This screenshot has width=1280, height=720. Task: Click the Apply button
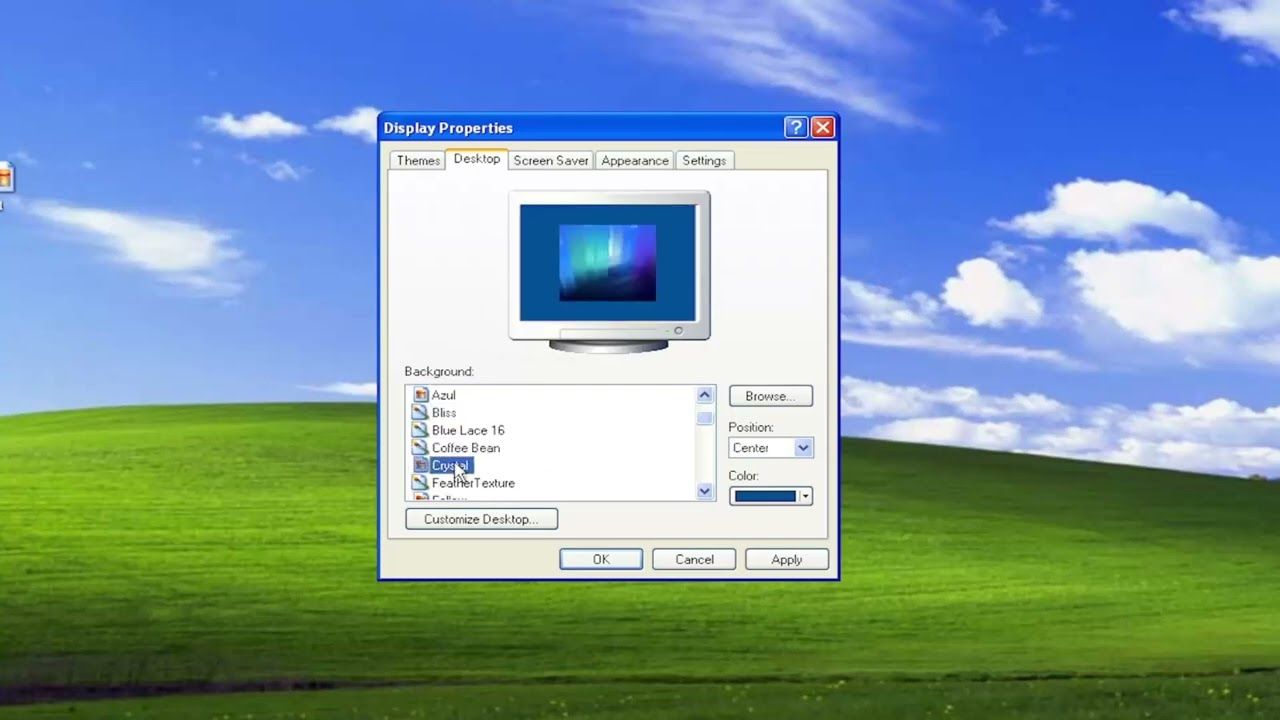click(x=787, y=559)
